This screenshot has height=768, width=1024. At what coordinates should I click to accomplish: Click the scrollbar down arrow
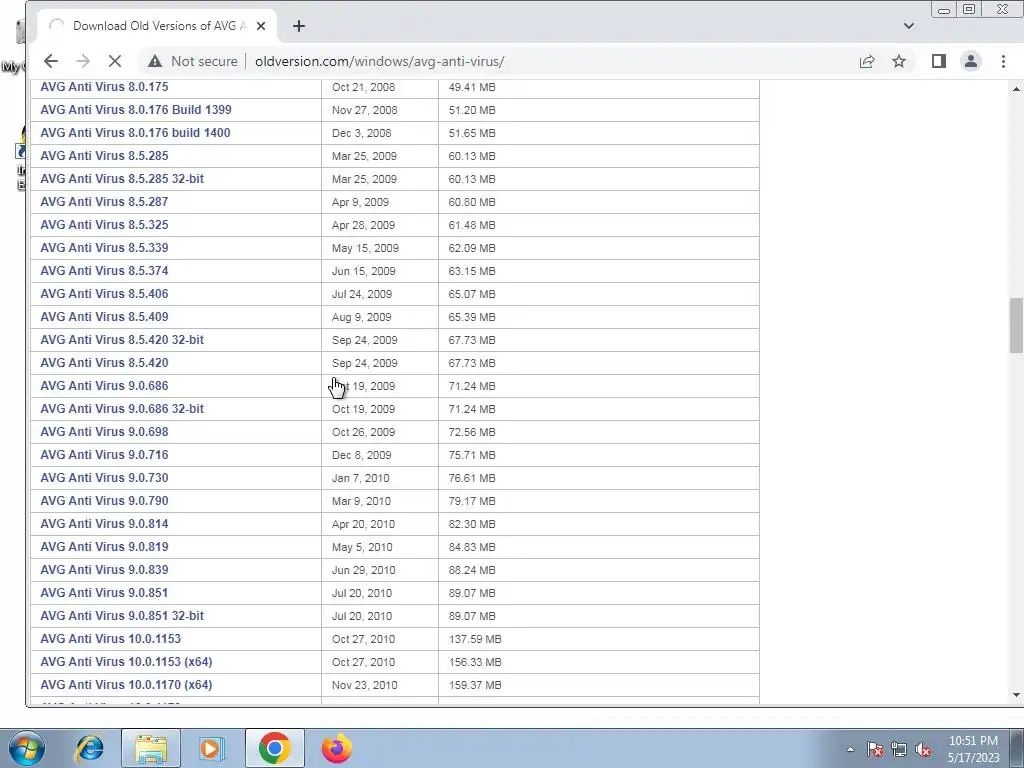(1016, 696)
